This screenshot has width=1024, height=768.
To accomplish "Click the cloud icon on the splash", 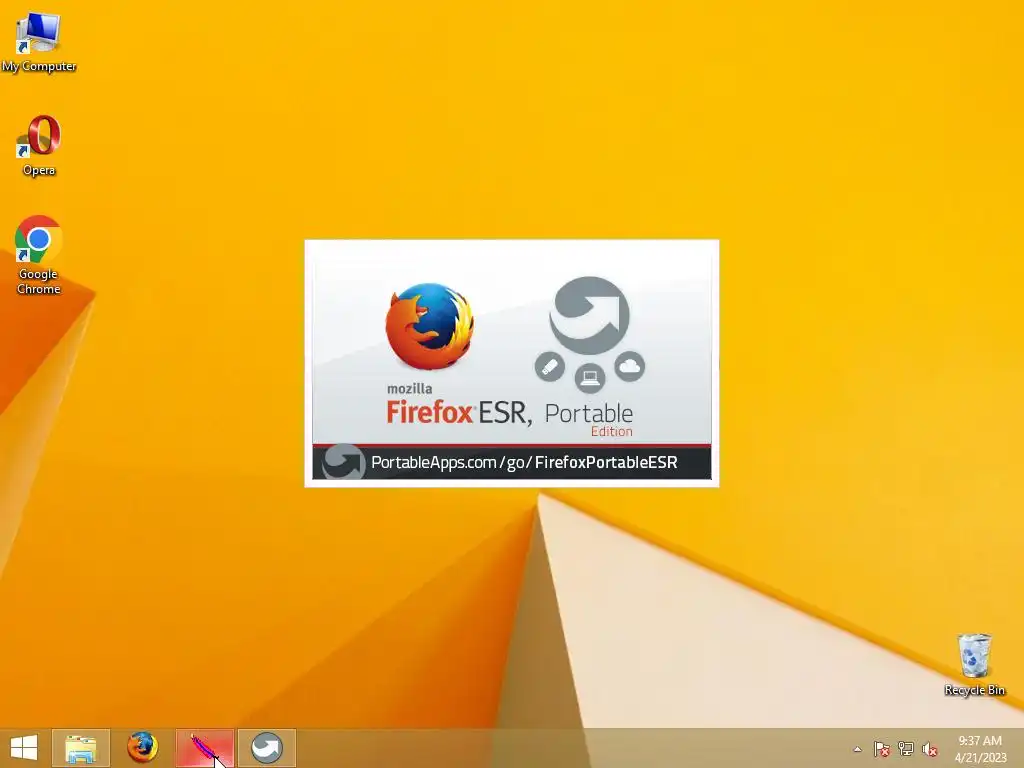I will [630, 366].
